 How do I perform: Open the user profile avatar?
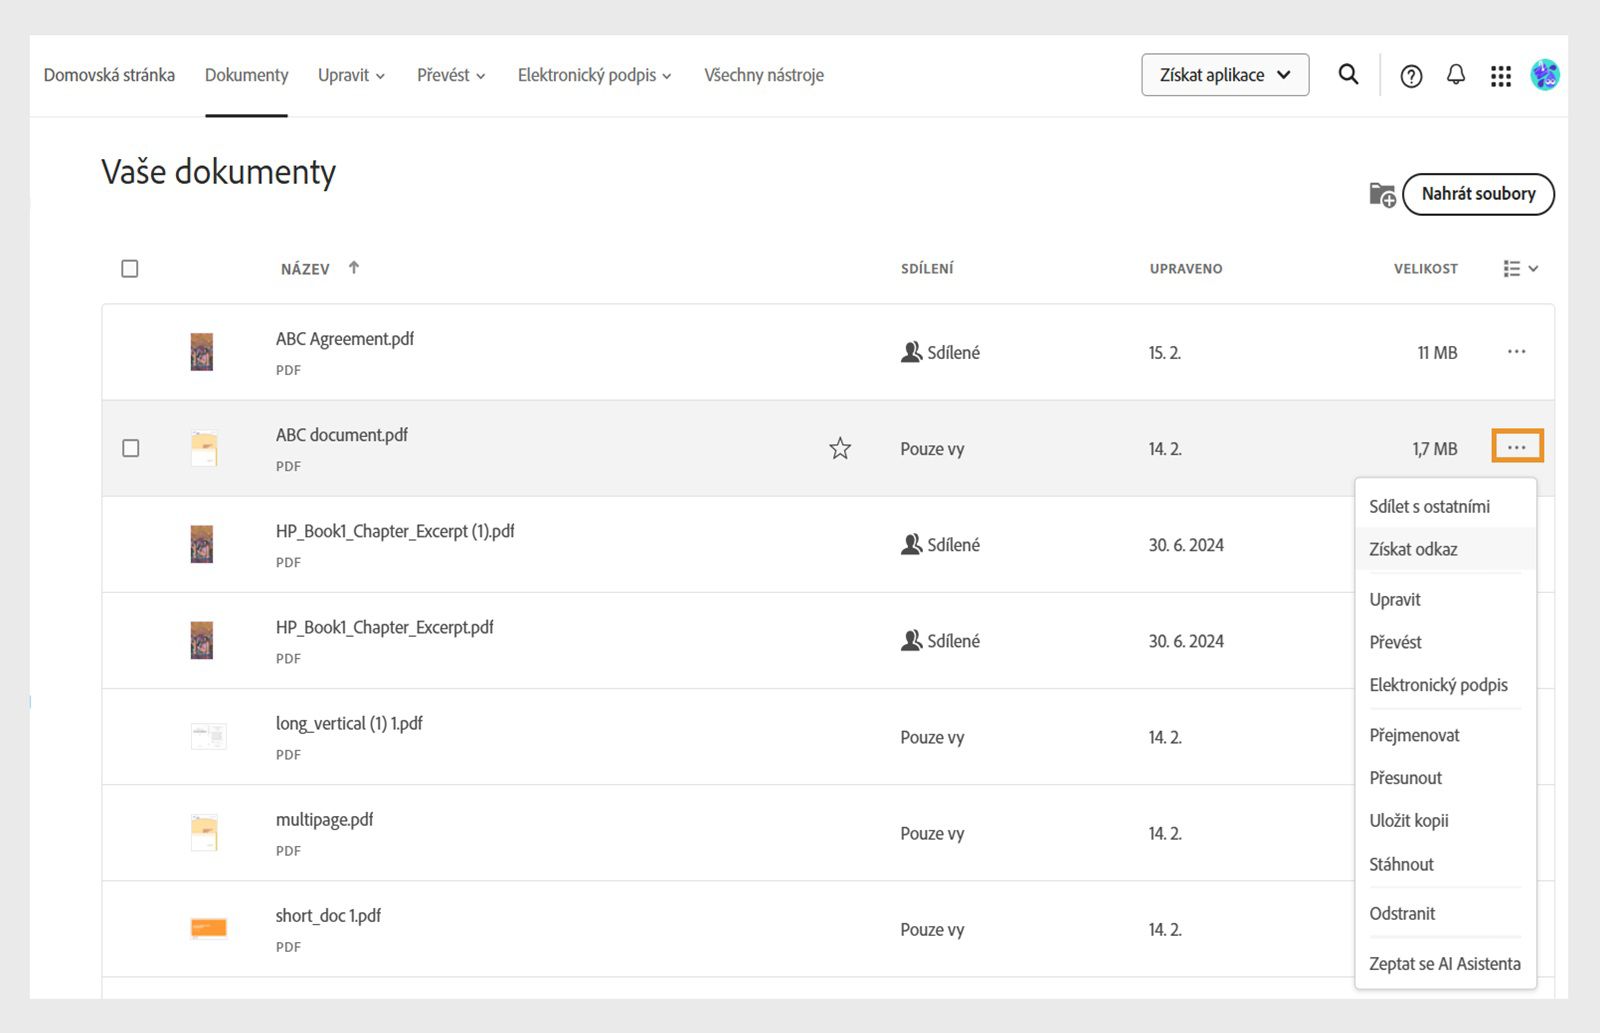tap(1545, 75)
